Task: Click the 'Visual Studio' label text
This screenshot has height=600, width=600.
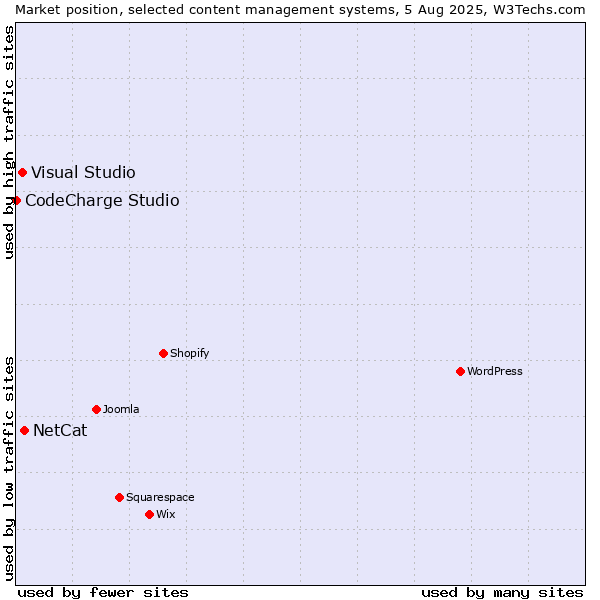Action: click(x=83, y=173)
